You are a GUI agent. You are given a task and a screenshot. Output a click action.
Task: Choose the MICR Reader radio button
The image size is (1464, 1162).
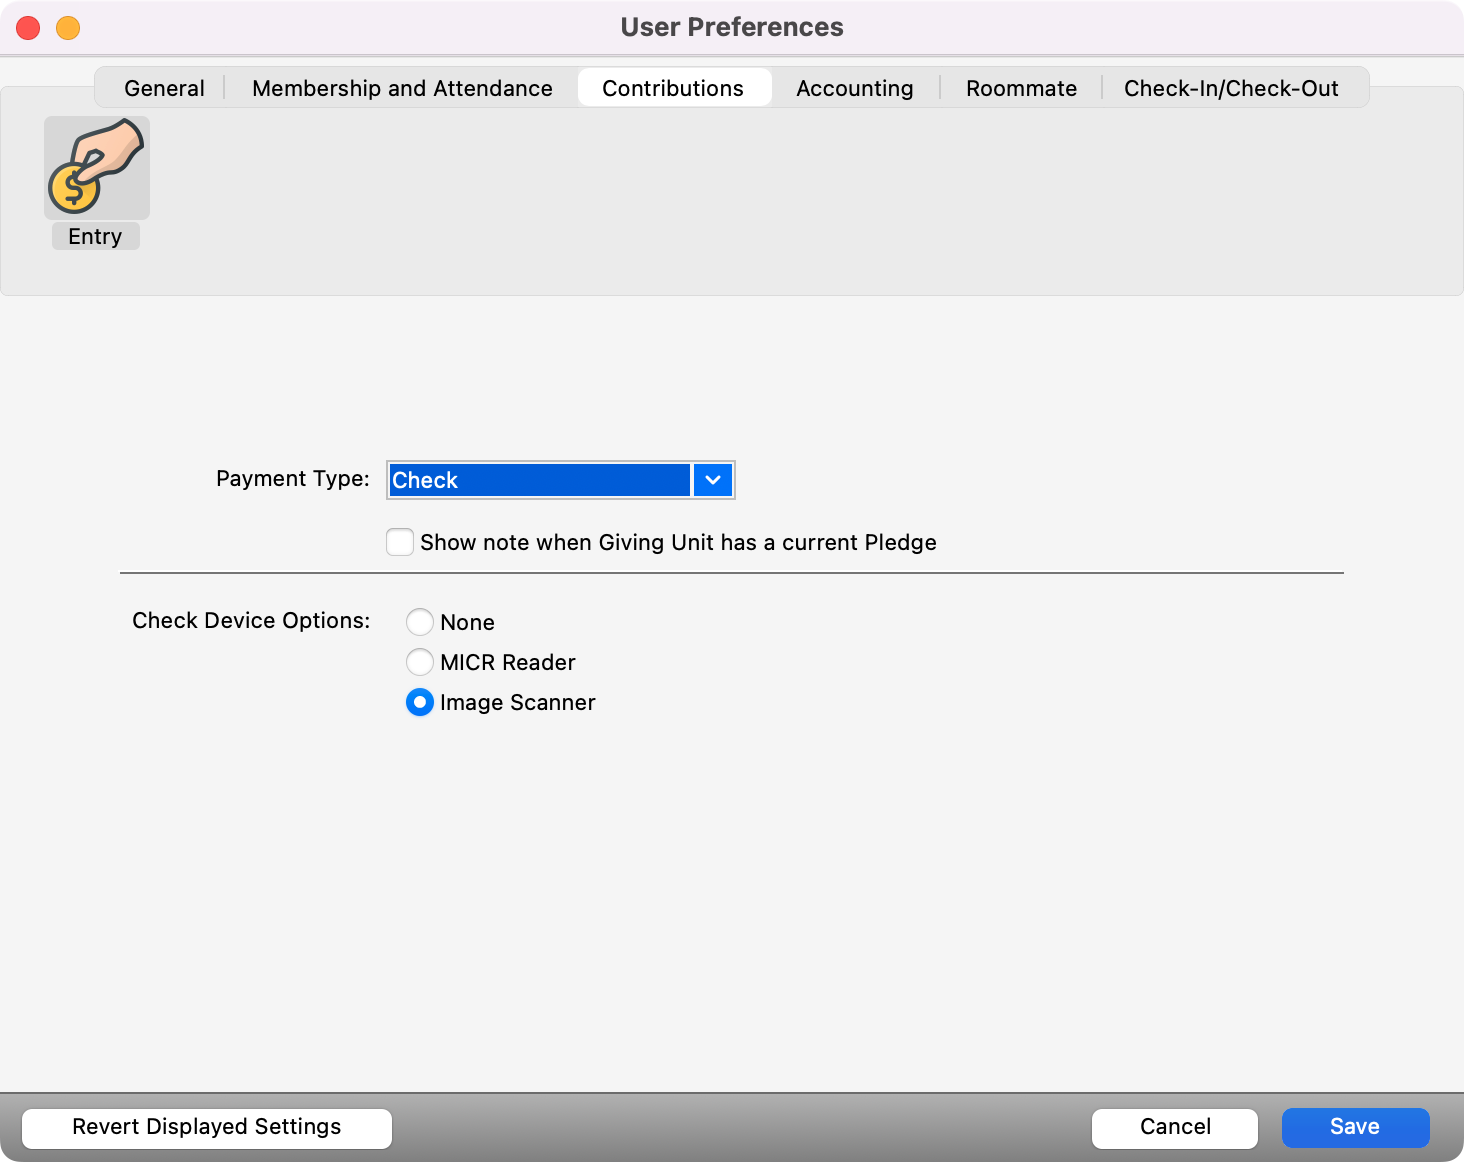pyautogui.click(x=420, y=662)
